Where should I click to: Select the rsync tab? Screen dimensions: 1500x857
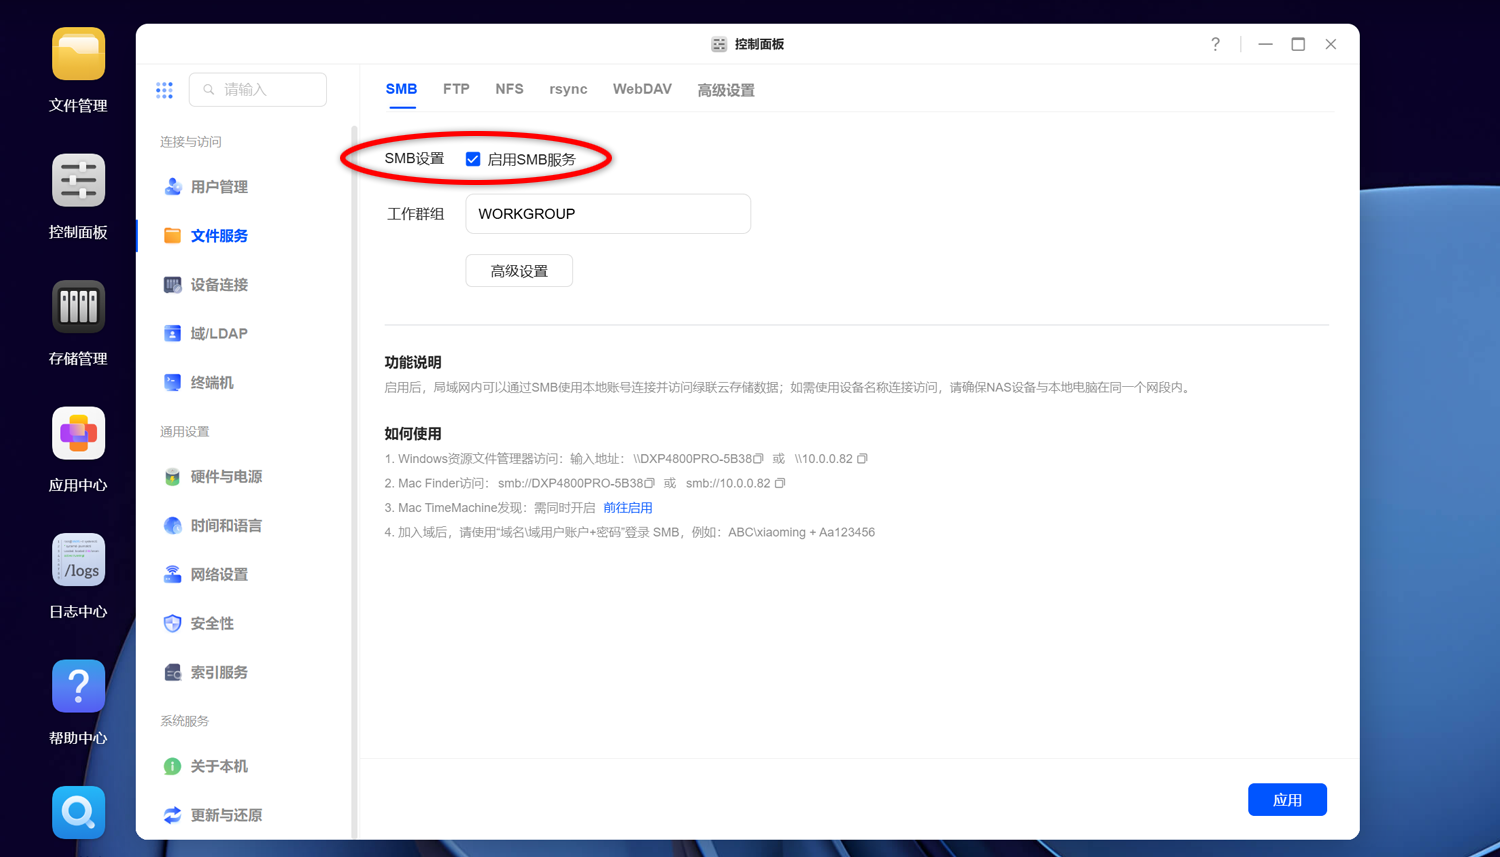pos(568,90)
